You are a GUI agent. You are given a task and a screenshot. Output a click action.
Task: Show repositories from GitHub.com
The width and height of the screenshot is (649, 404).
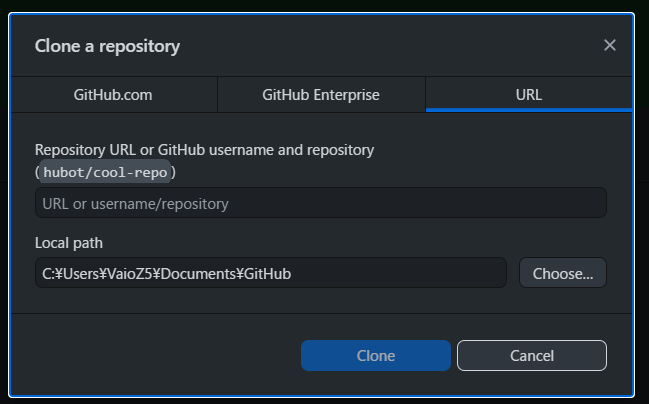(113, 96)
